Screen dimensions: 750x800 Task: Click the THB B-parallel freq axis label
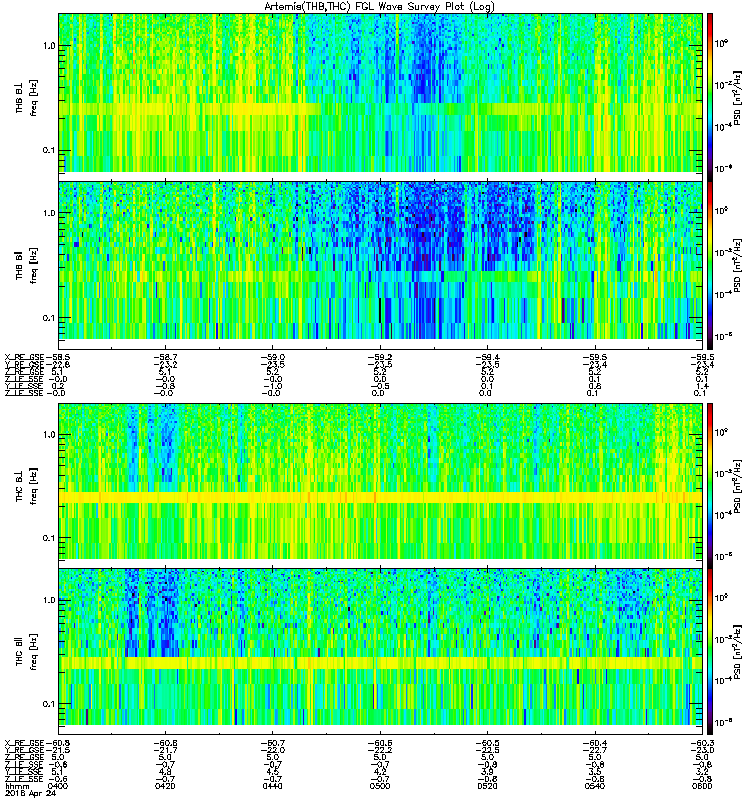click(34, 265)
